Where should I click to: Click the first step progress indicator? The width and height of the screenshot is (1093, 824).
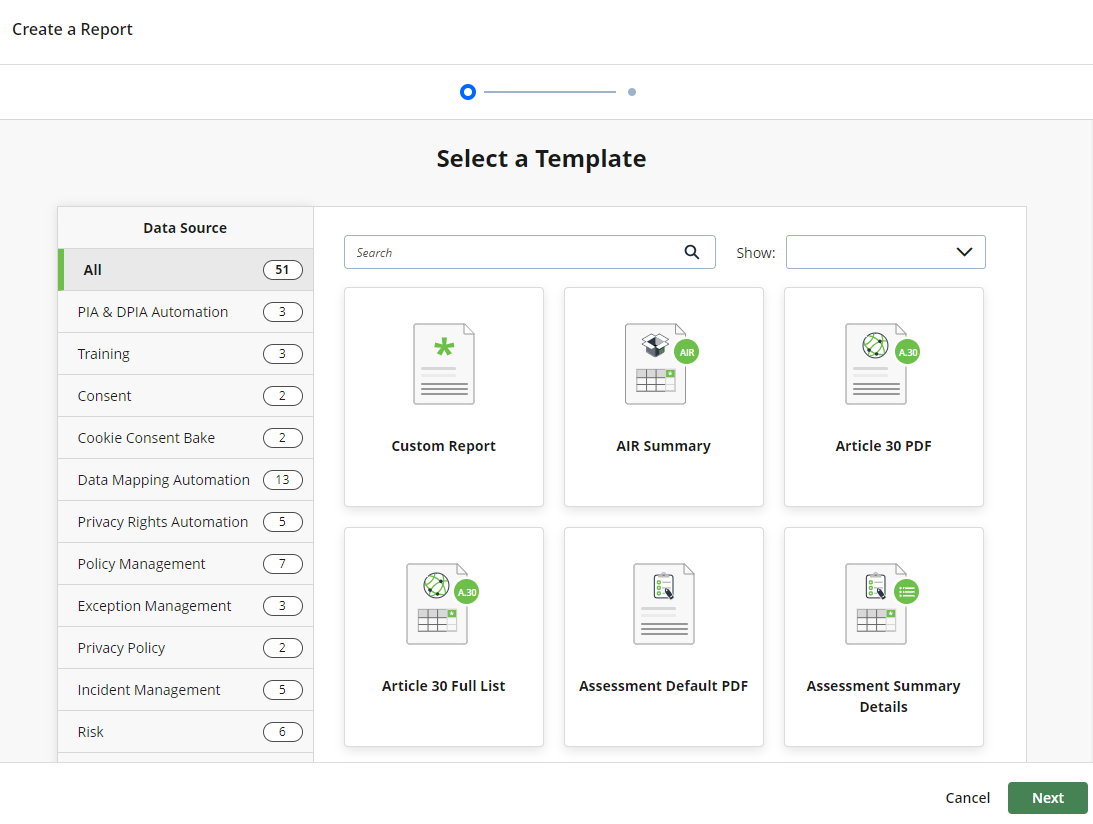[468, 91]
